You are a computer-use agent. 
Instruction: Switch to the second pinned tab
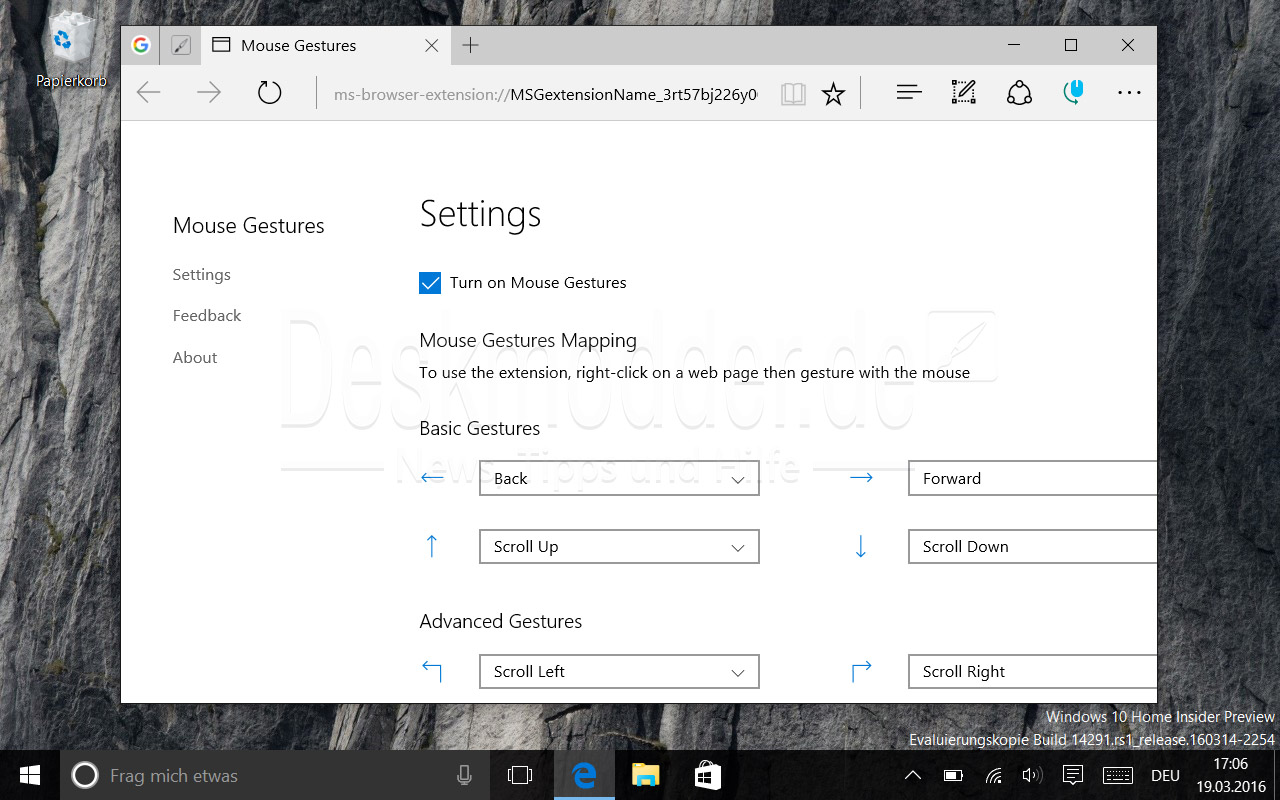[x=180, y=45]
